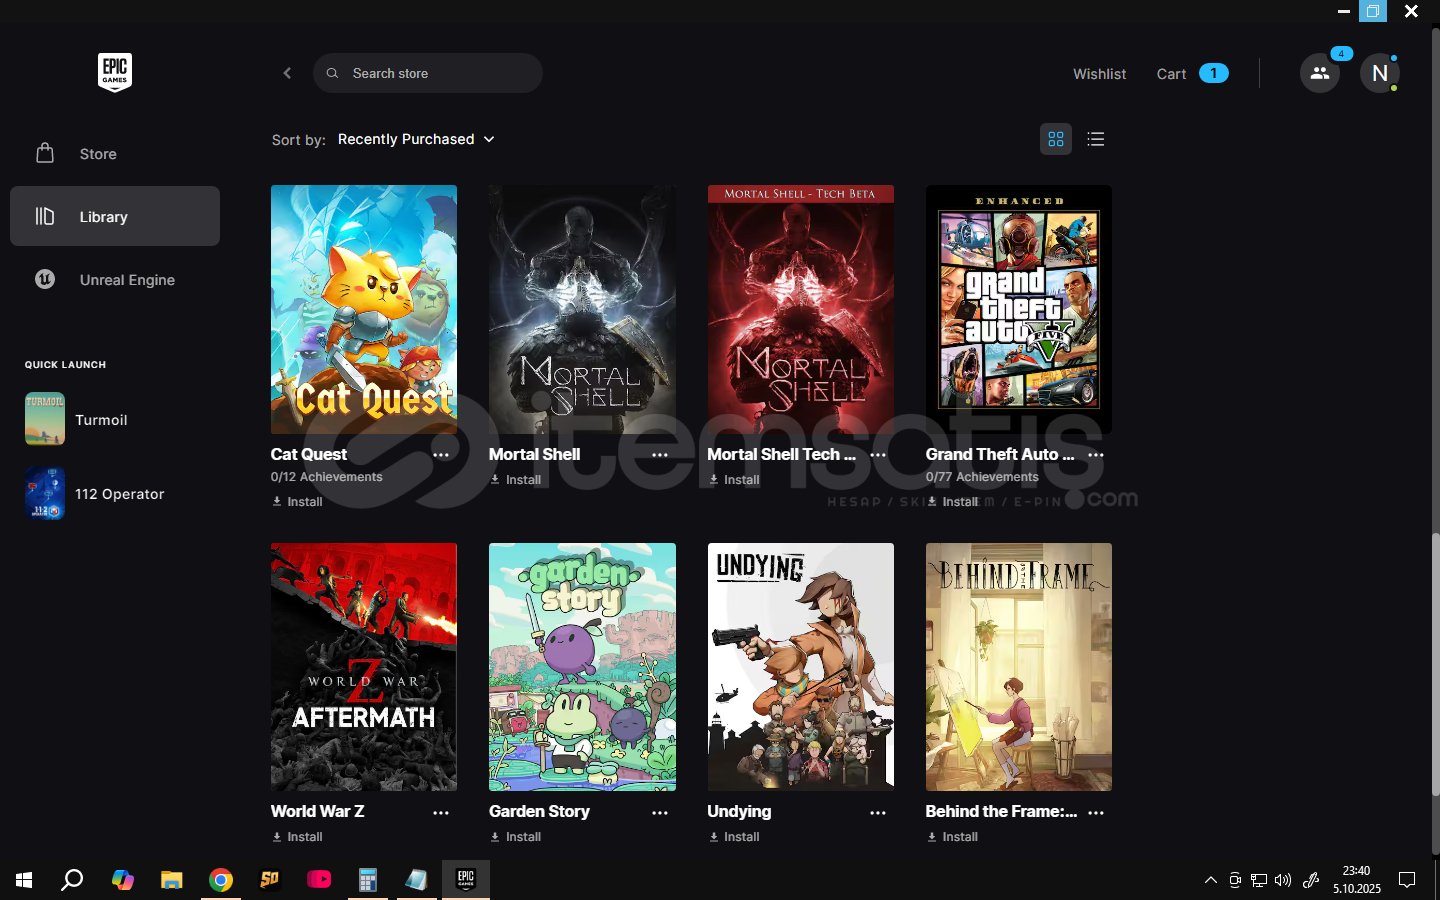Open Mortal Shell Tech Beta cover art
The height and width of the screenshot is (900, 1440).
801,309
